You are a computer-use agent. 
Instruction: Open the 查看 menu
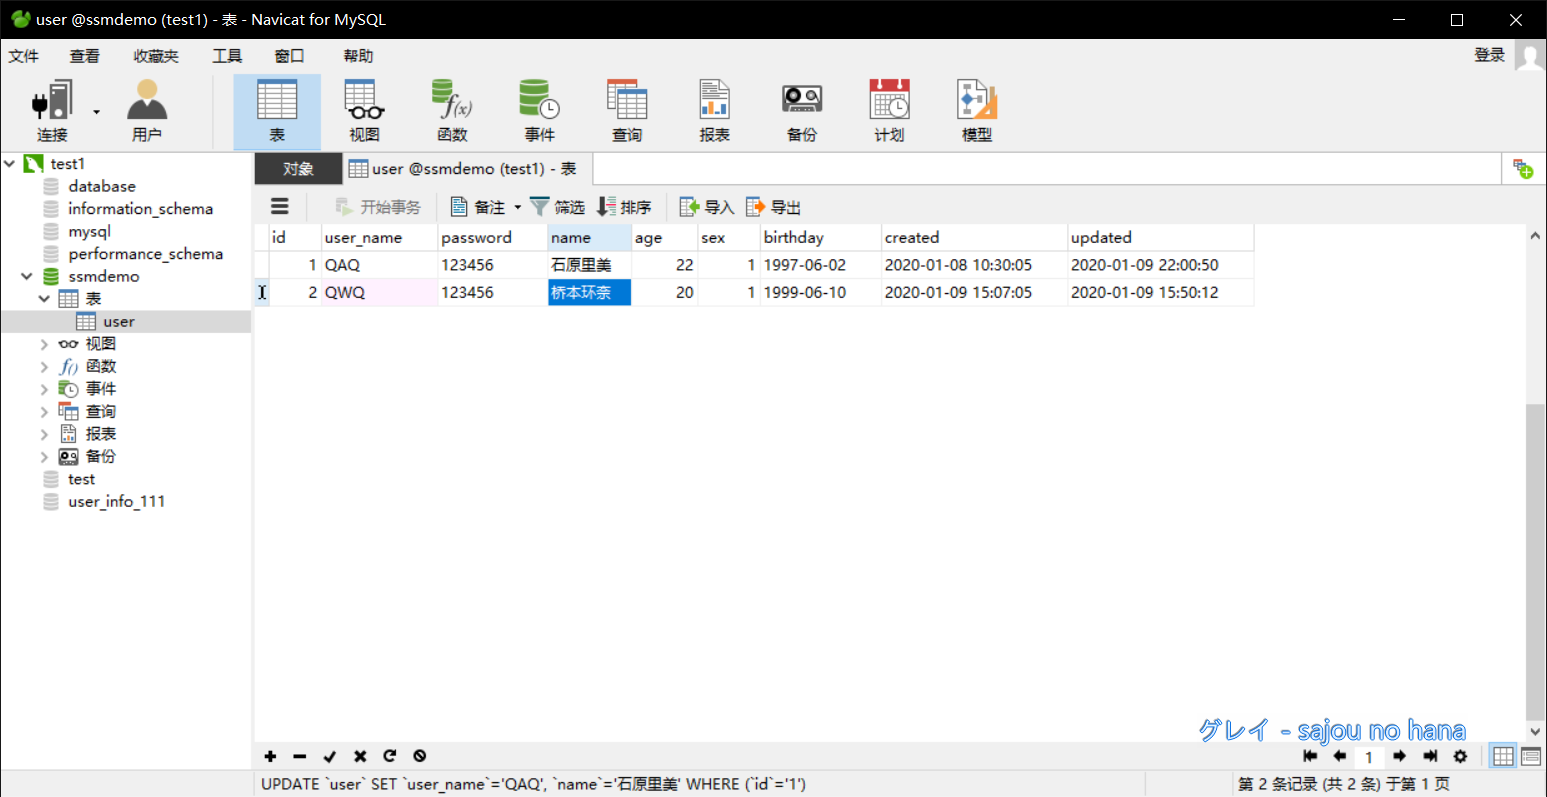coord(85,56)
